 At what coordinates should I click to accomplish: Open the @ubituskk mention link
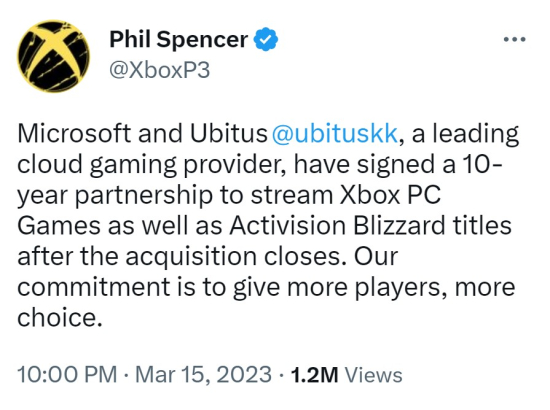[335, 134]
